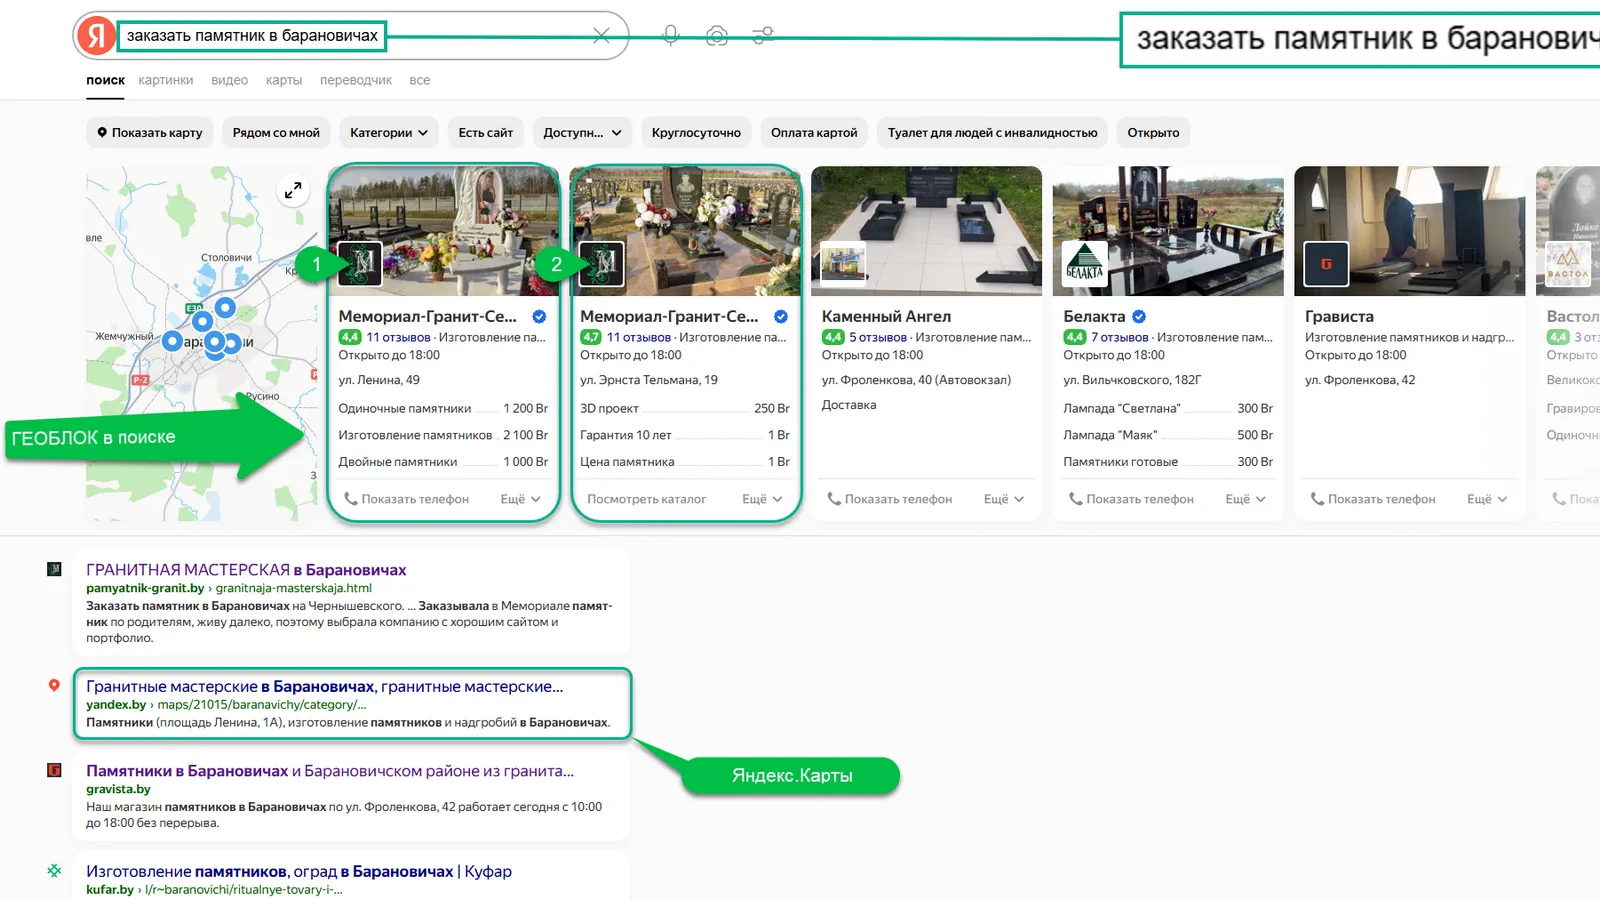
Task: Open the Категории dropdown
Action: (388, 133)
